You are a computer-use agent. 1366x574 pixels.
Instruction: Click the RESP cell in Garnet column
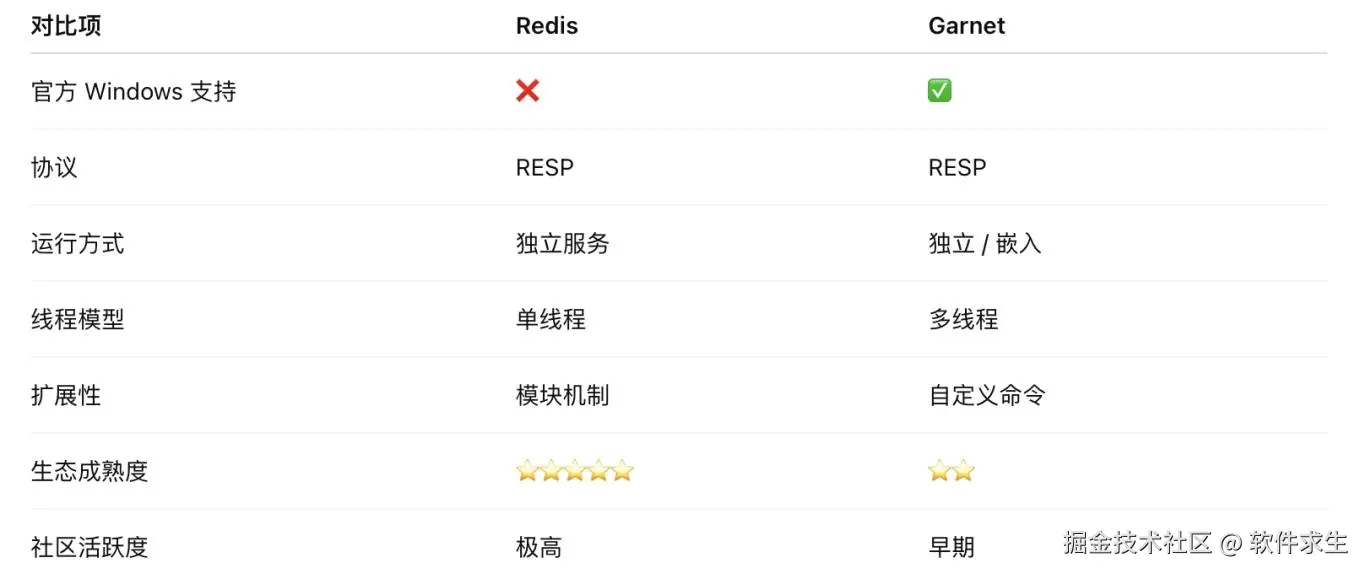coord(957,168)
